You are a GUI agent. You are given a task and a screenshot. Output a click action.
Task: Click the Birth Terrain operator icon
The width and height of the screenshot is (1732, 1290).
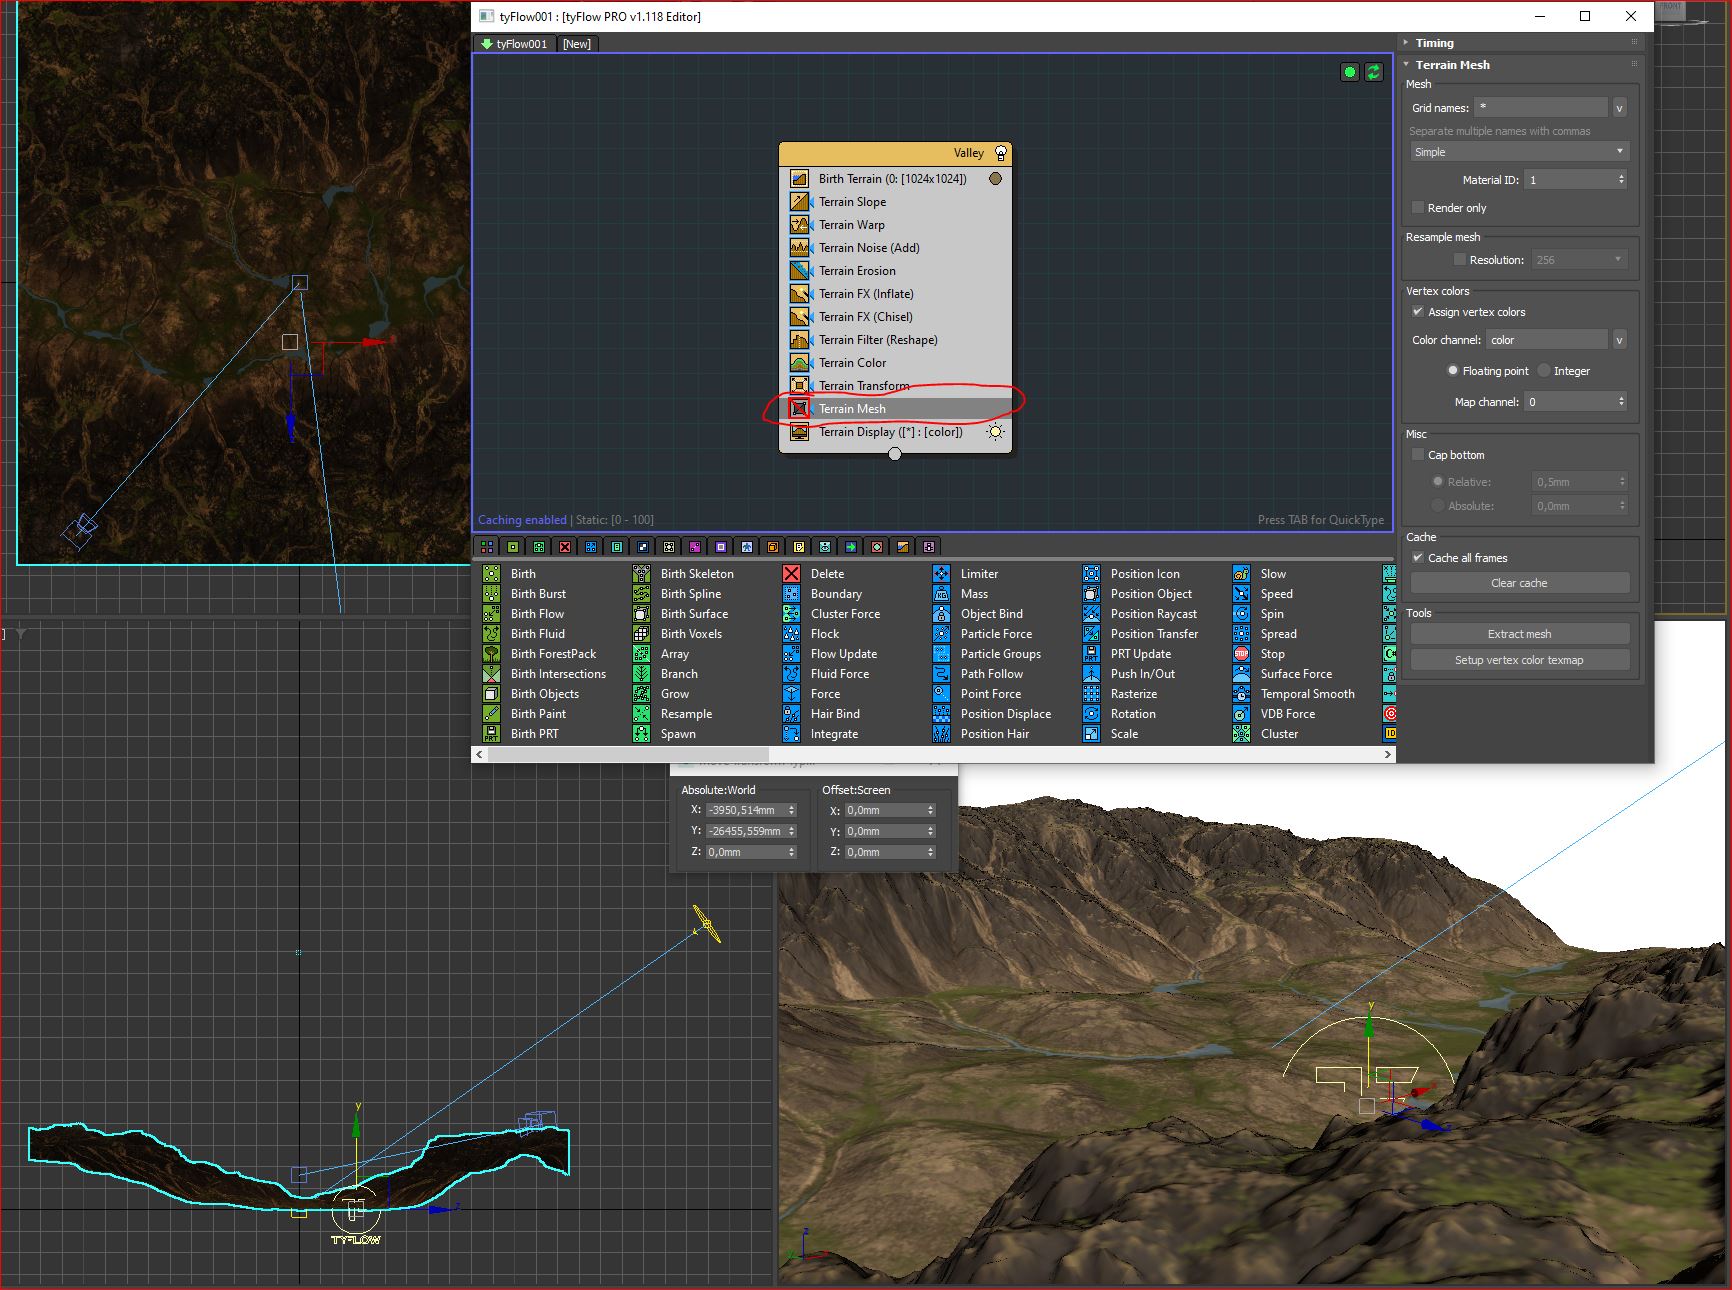pyautogui.click(x=799, y=179)
